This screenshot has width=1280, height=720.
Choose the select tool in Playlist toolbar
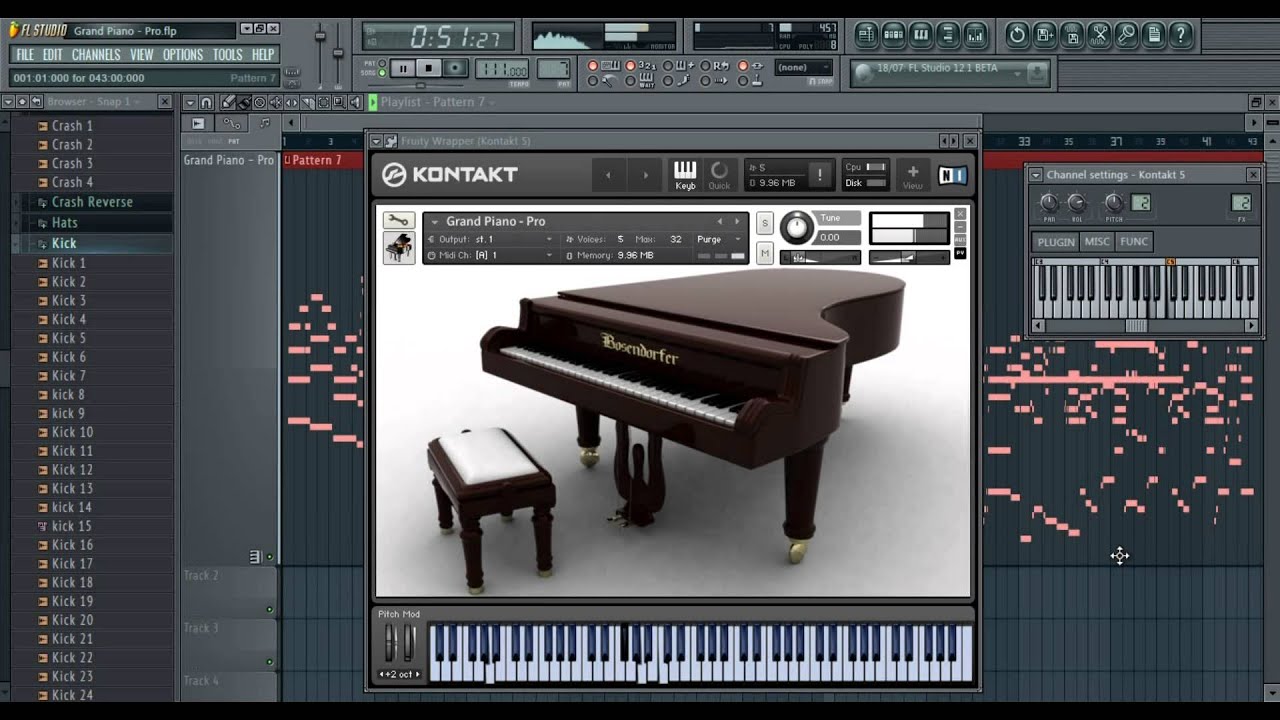324,102
